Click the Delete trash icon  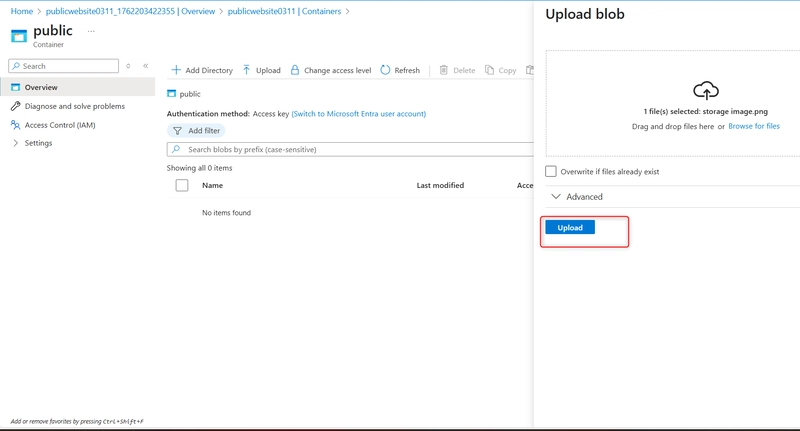[443, 71]
